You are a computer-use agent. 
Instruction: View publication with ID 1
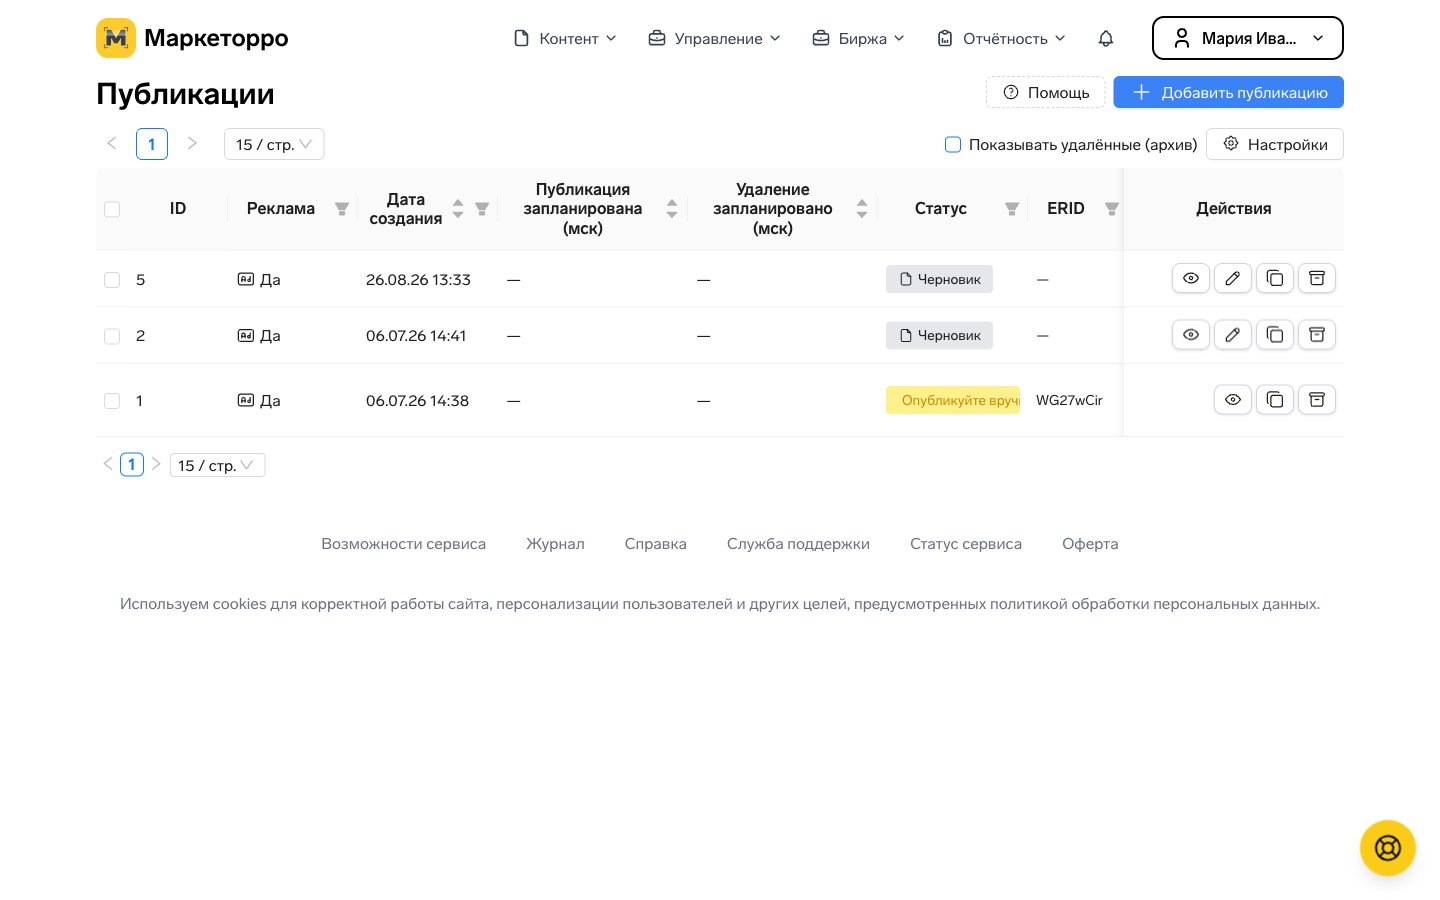click(1233, 399)
